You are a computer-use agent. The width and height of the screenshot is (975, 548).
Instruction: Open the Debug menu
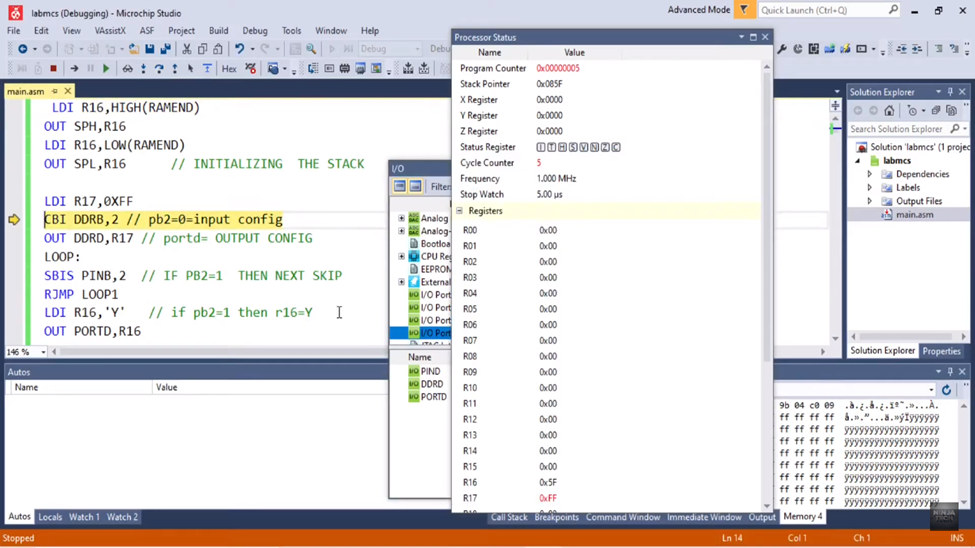pos(255,31)
